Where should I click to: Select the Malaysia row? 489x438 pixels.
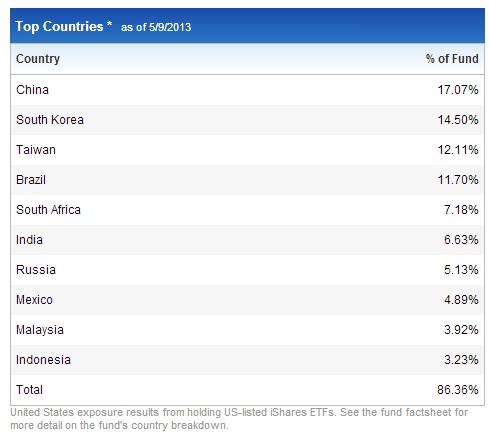pos(247,330)
